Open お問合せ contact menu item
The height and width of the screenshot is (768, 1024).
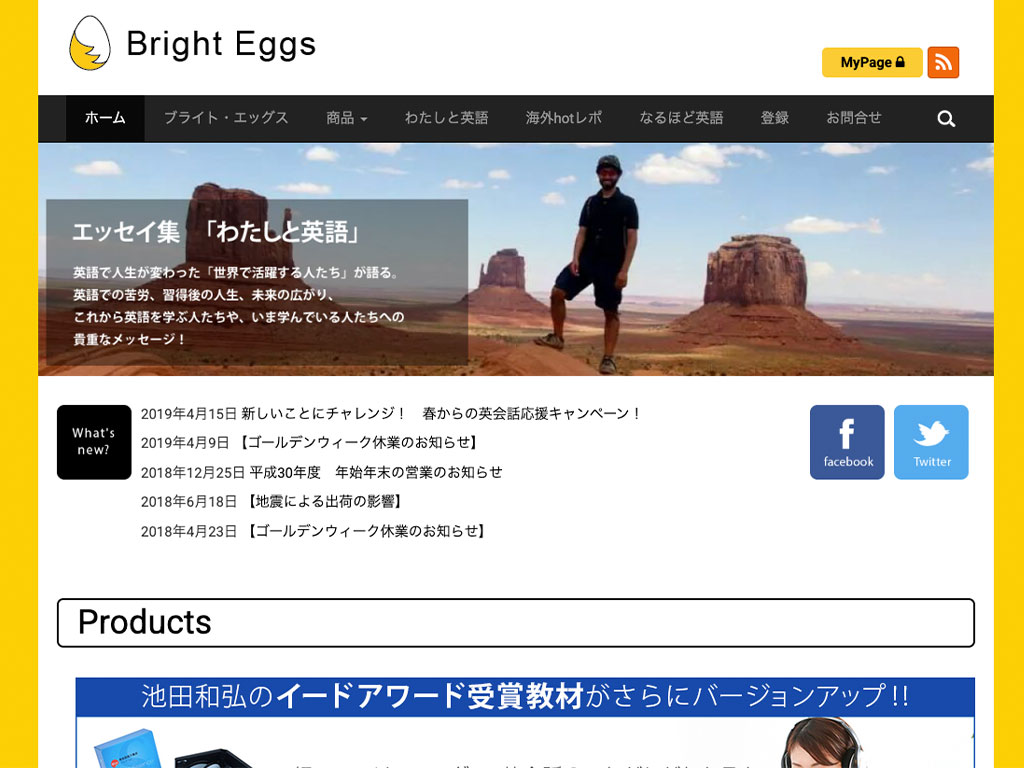[854, 118]
